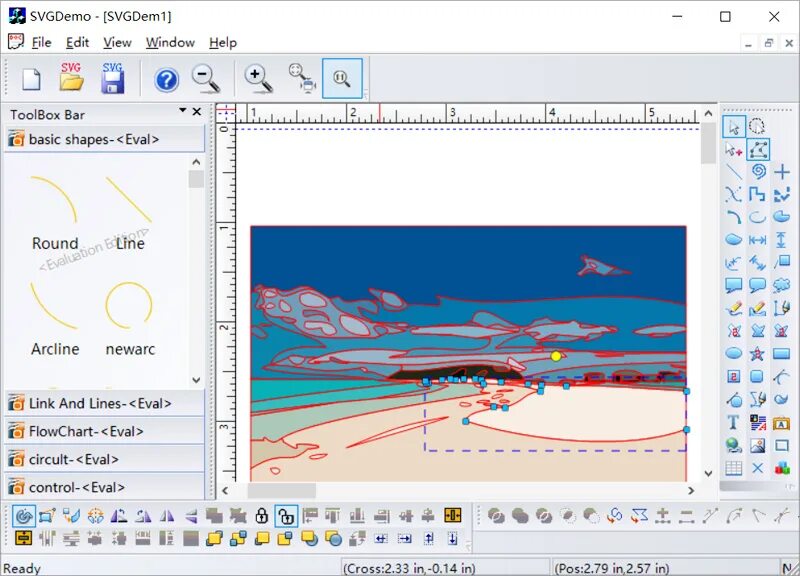The image size is (800, 576).
Task: Pick the globe hyperlink tool
Action: pos(734,445)
